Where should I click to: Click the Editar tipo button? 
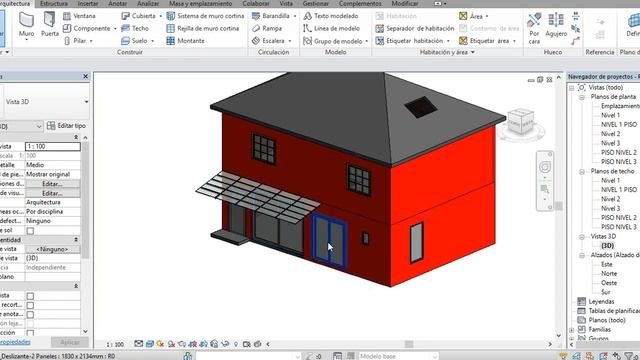[x=67, y=126]
